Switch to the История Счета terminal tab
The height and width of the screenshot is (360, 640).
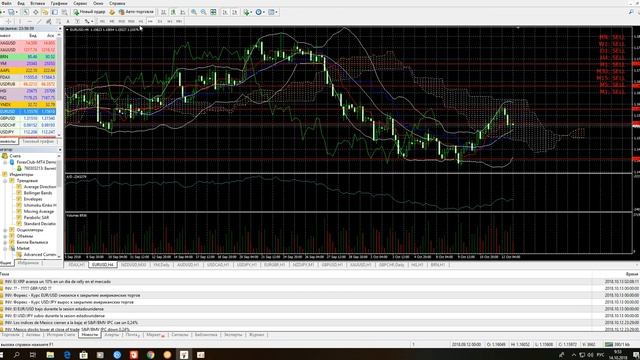click(61, 335)
